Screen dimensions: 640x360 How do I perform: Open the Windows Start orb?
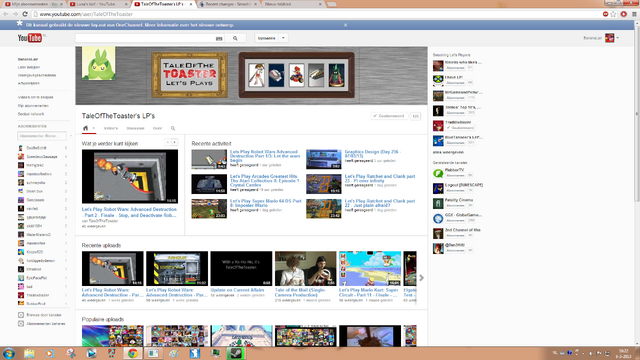9,353
